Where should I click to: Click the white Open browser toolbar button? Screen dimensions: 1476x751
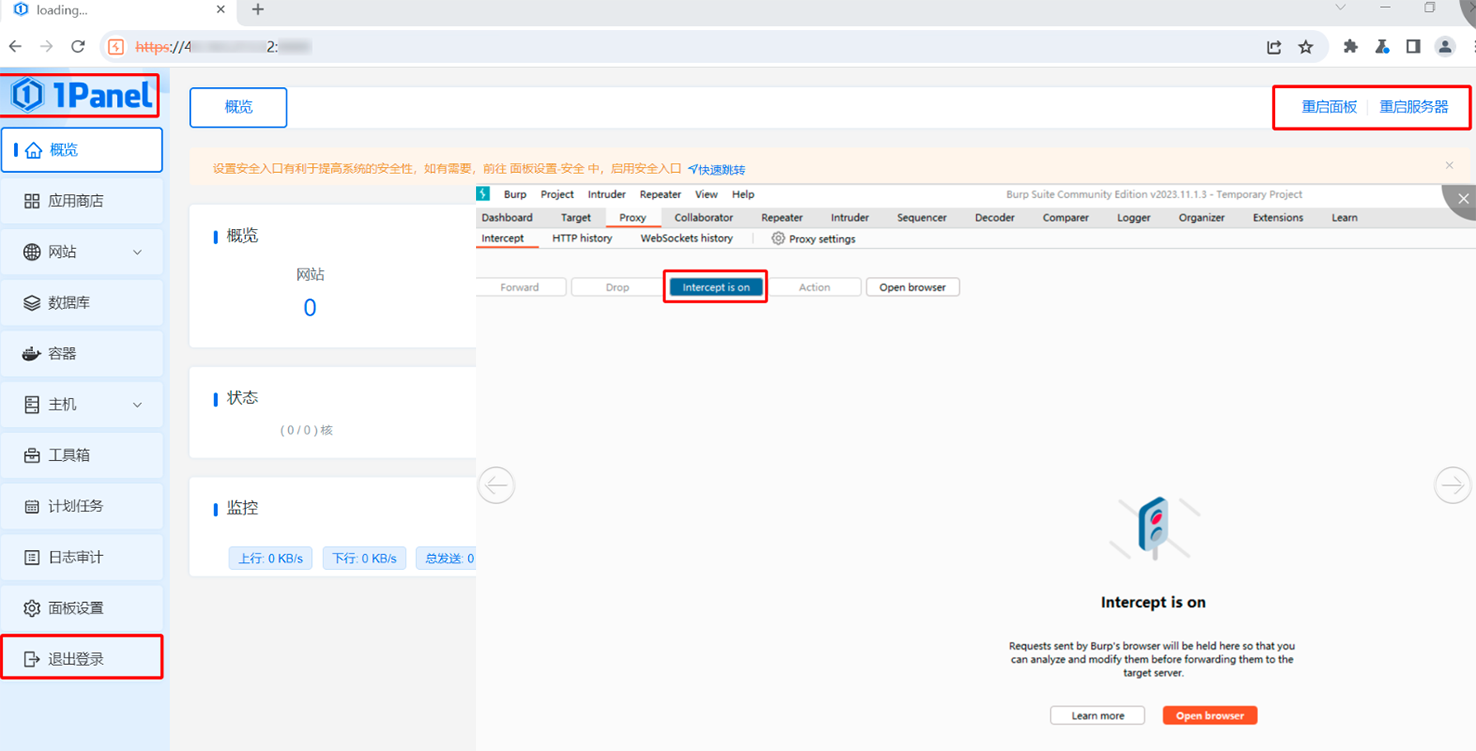913,287
